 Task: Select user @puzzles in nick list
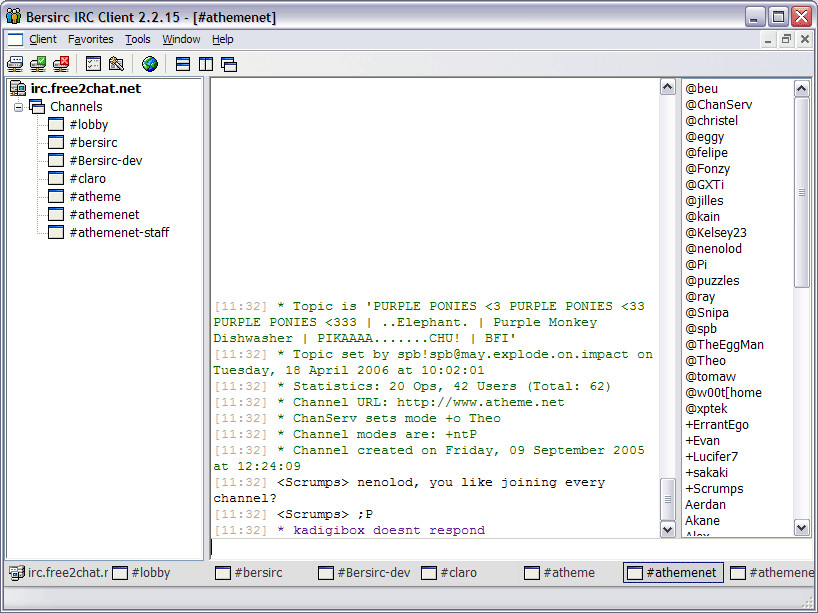tap(712, 281)
